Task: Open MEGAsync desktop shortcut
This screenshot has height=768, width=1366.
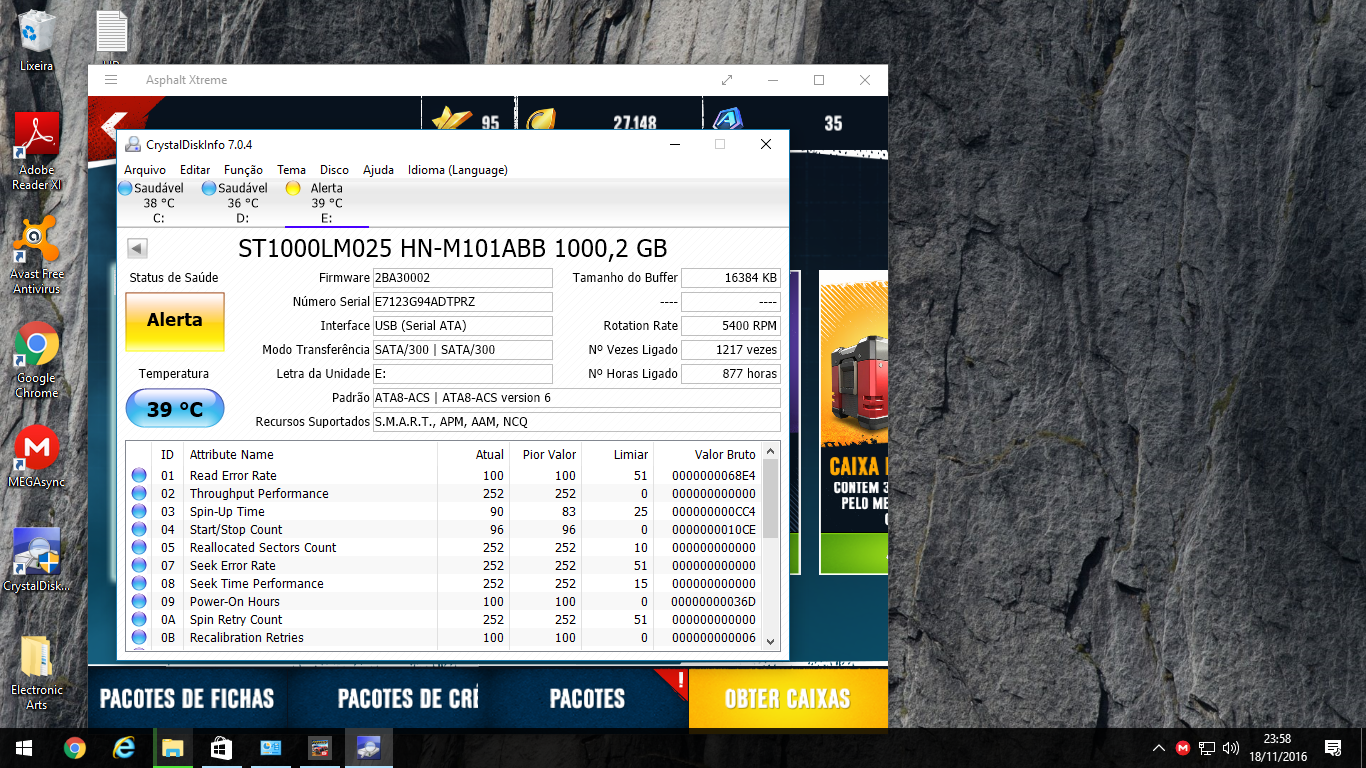Action: coord(37,458)
